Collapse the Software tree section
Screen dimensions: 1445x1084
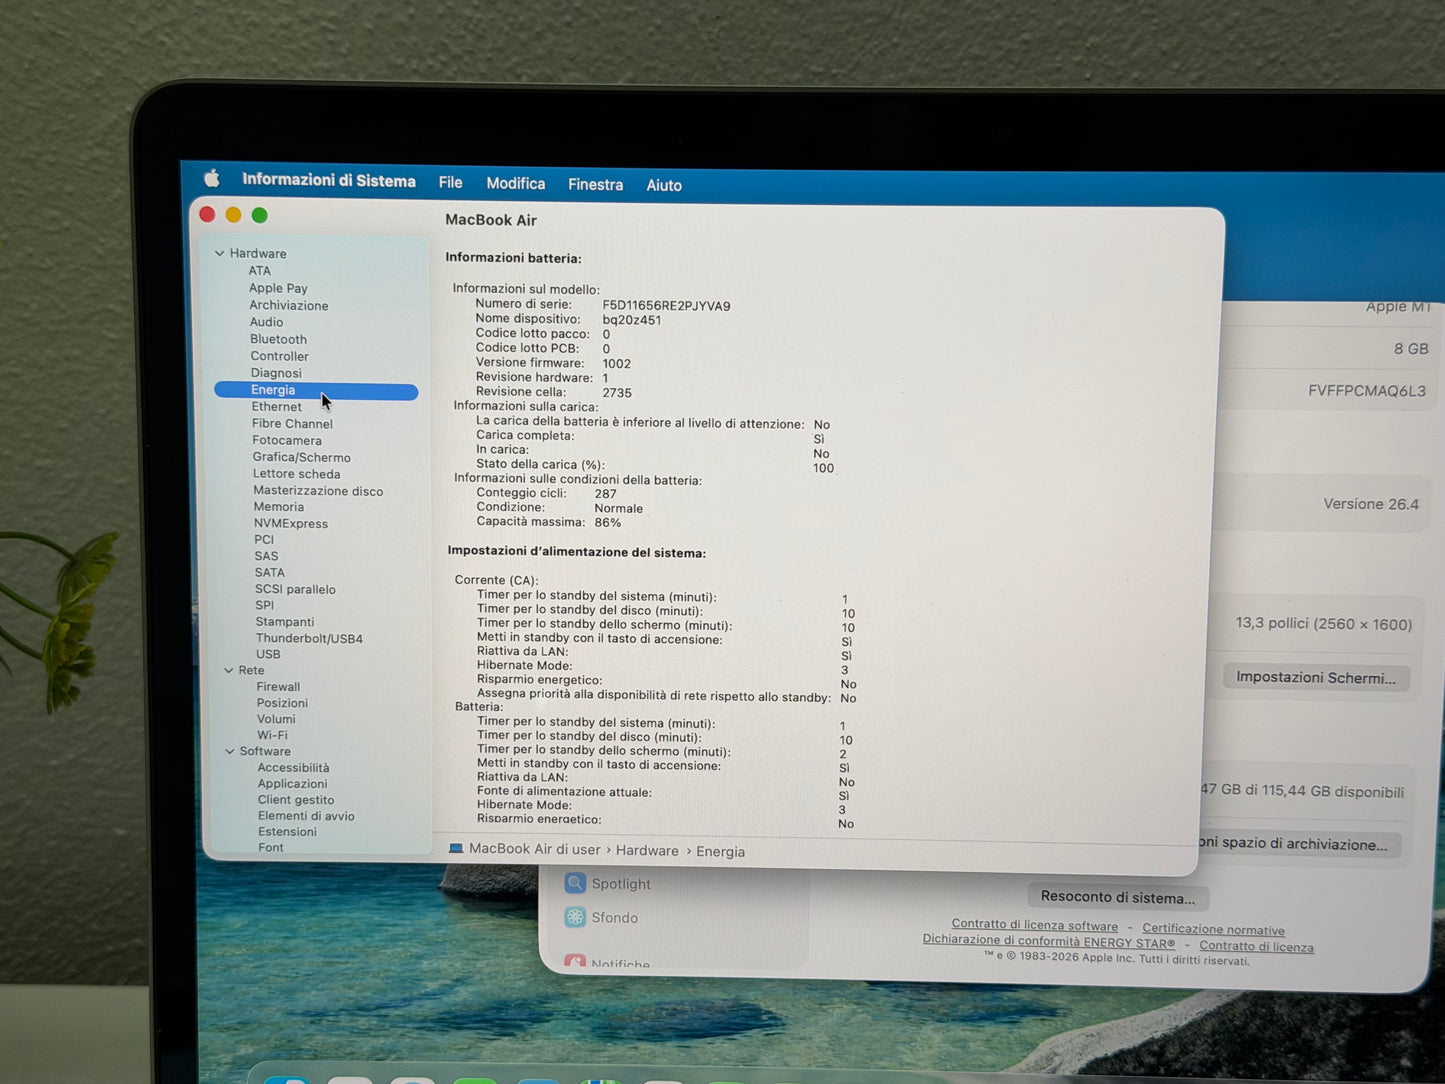click(x=230, y=751)
